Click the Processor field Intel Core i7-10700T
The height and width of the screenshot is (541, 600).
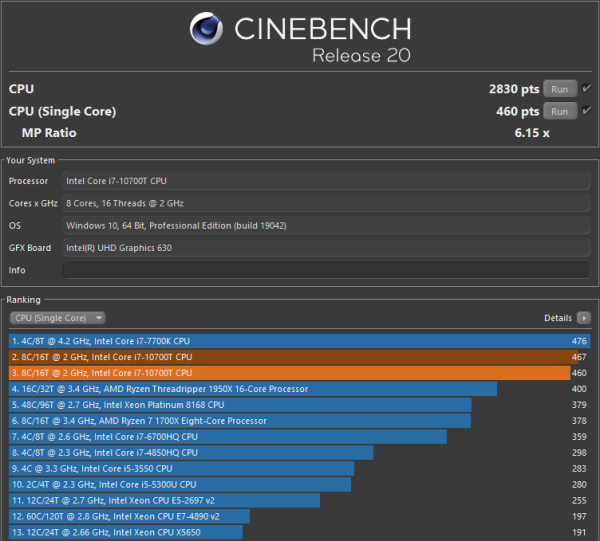pos(326,181)
